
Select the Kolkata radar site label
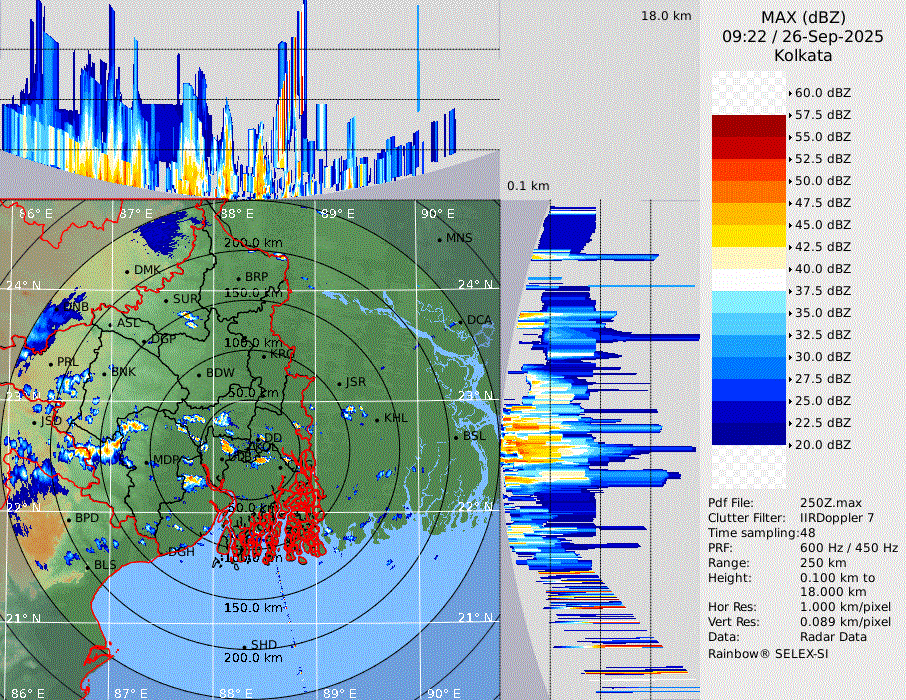(x=803, y=55)
